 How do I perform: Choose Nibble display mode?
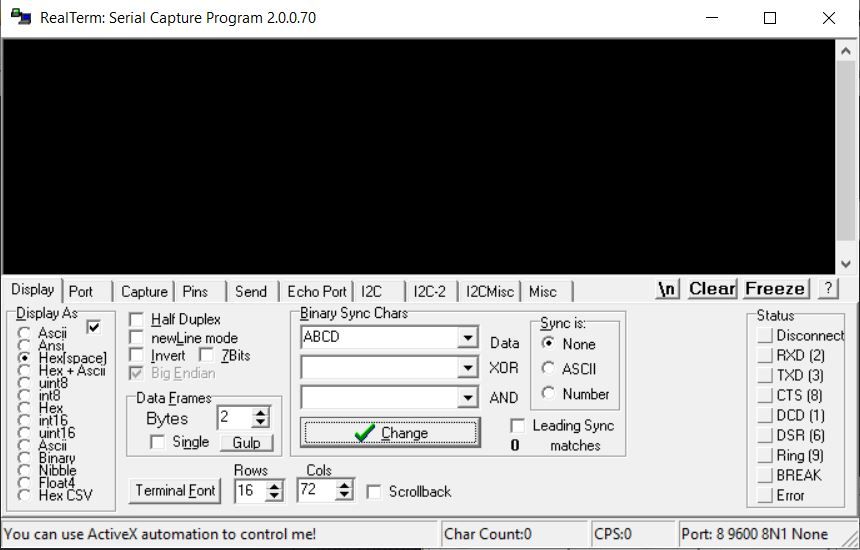point(24,470)
